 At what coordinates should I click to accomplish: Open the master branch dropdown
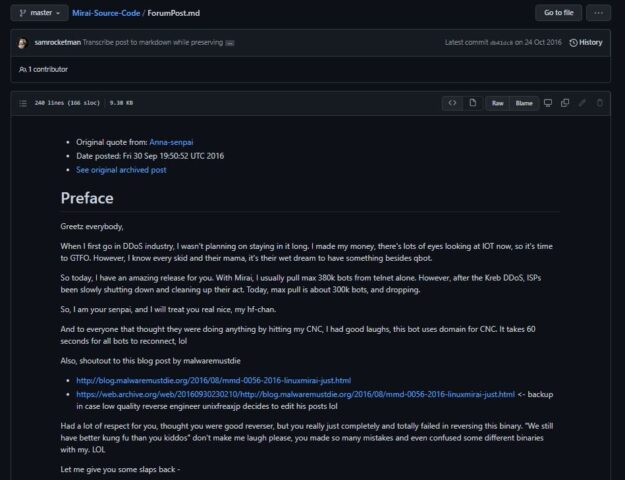[x=39, y=13]
